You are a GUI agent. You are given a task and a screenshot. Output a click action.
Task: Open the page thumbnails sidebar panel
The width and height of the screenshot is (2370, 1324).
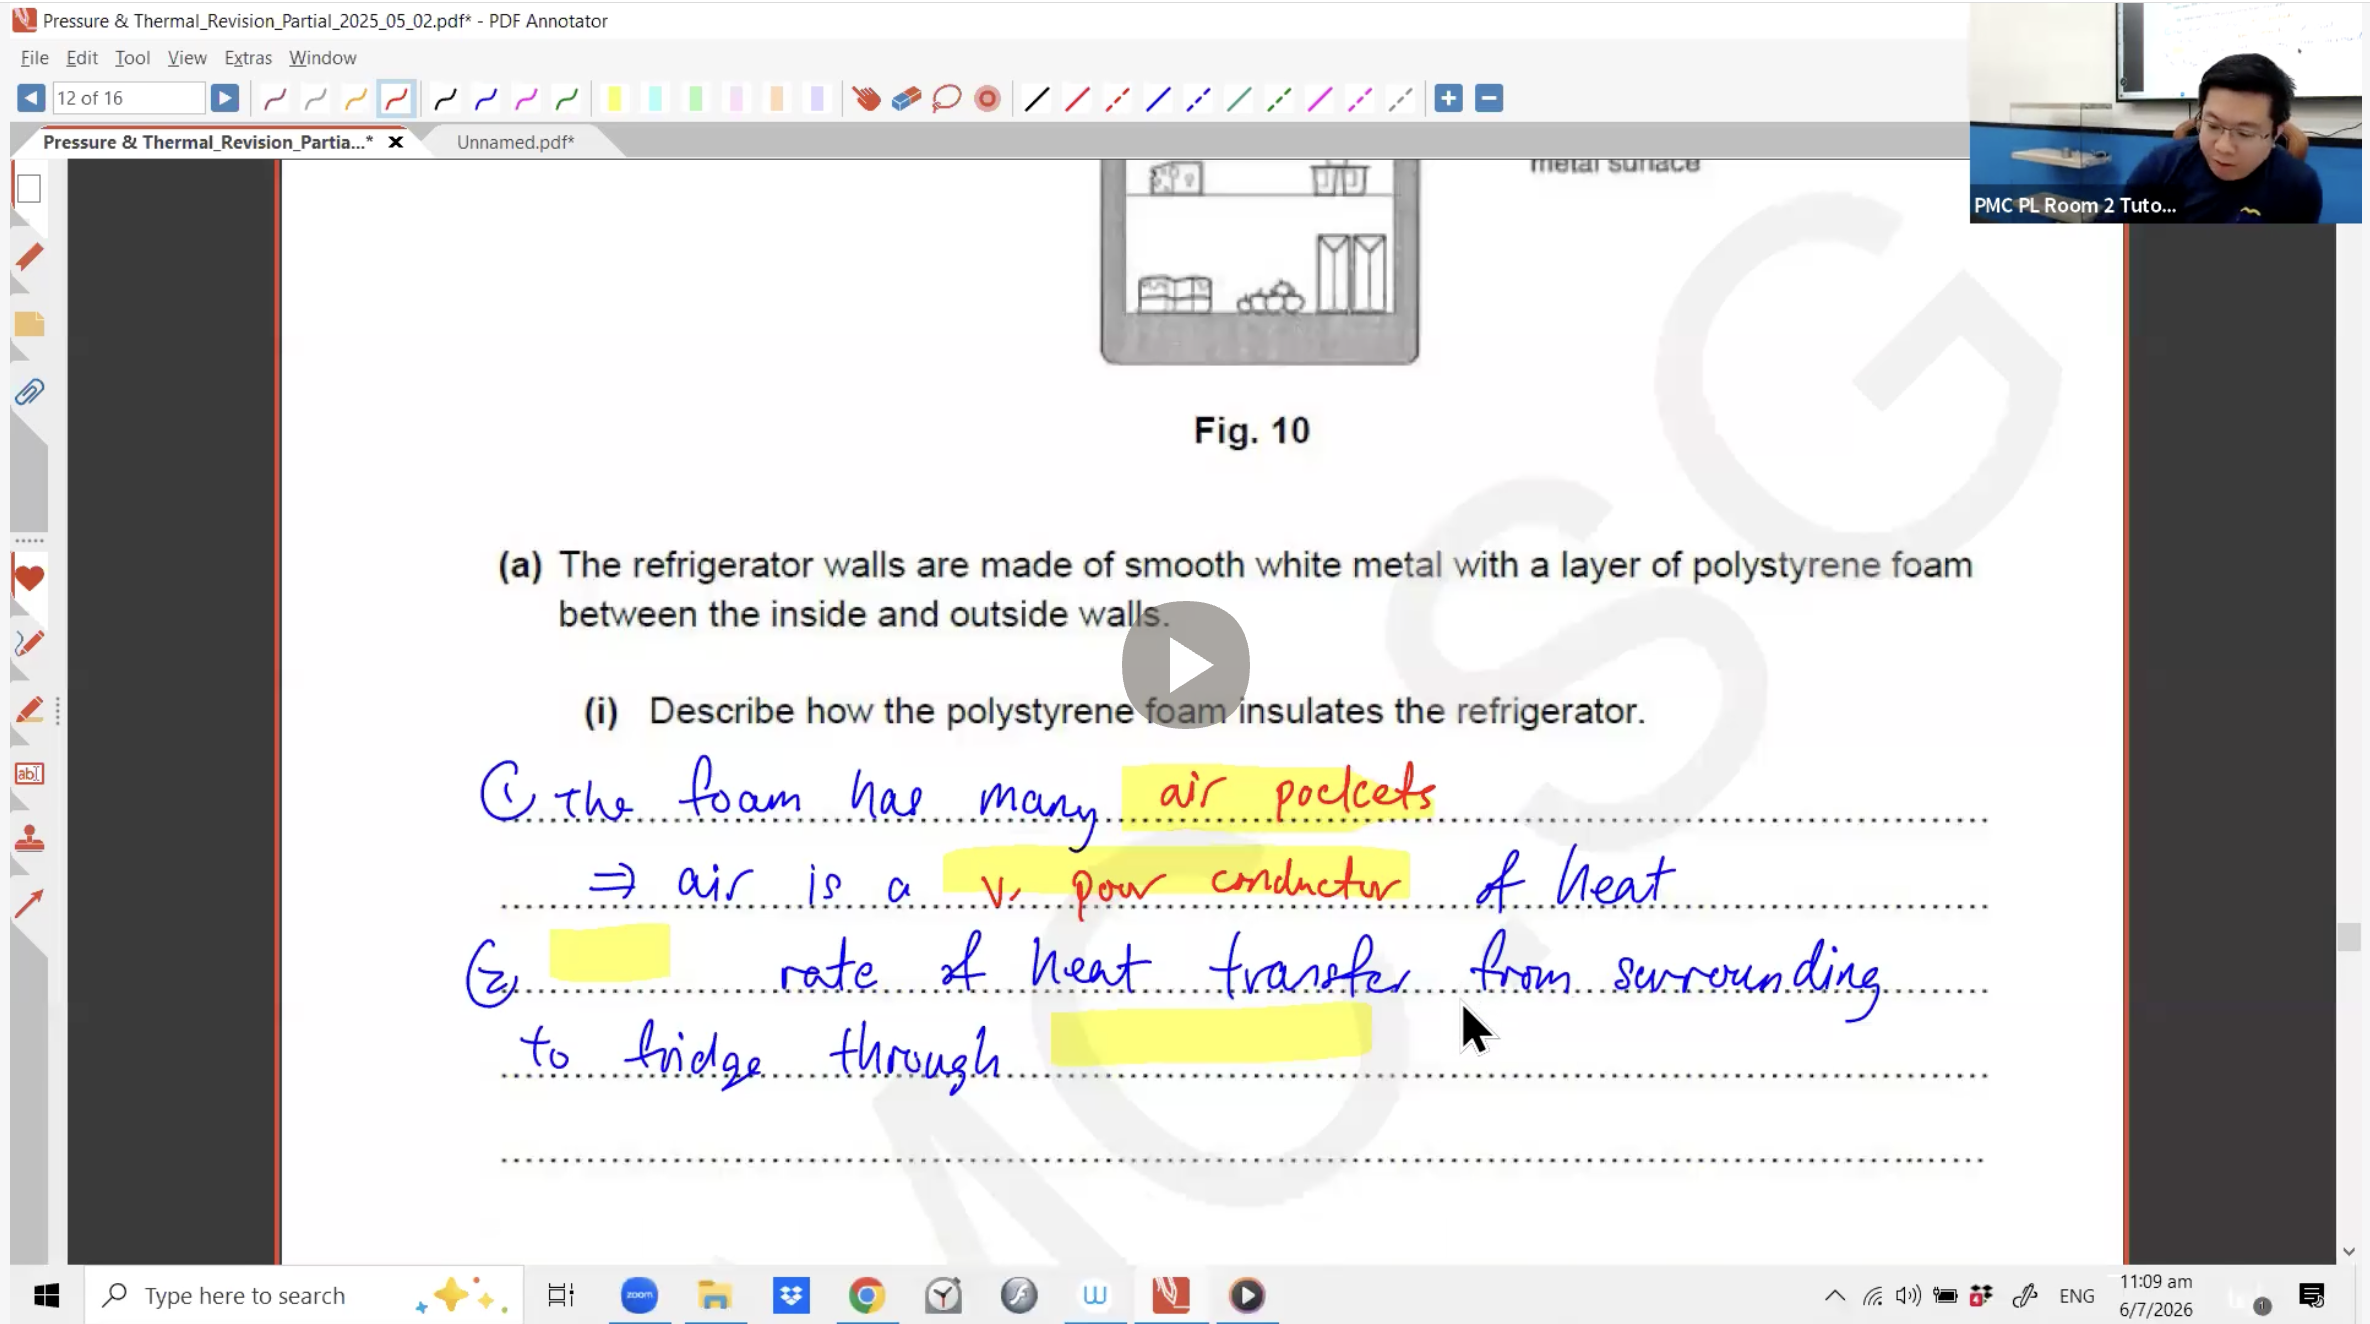[x=29, y=188]
